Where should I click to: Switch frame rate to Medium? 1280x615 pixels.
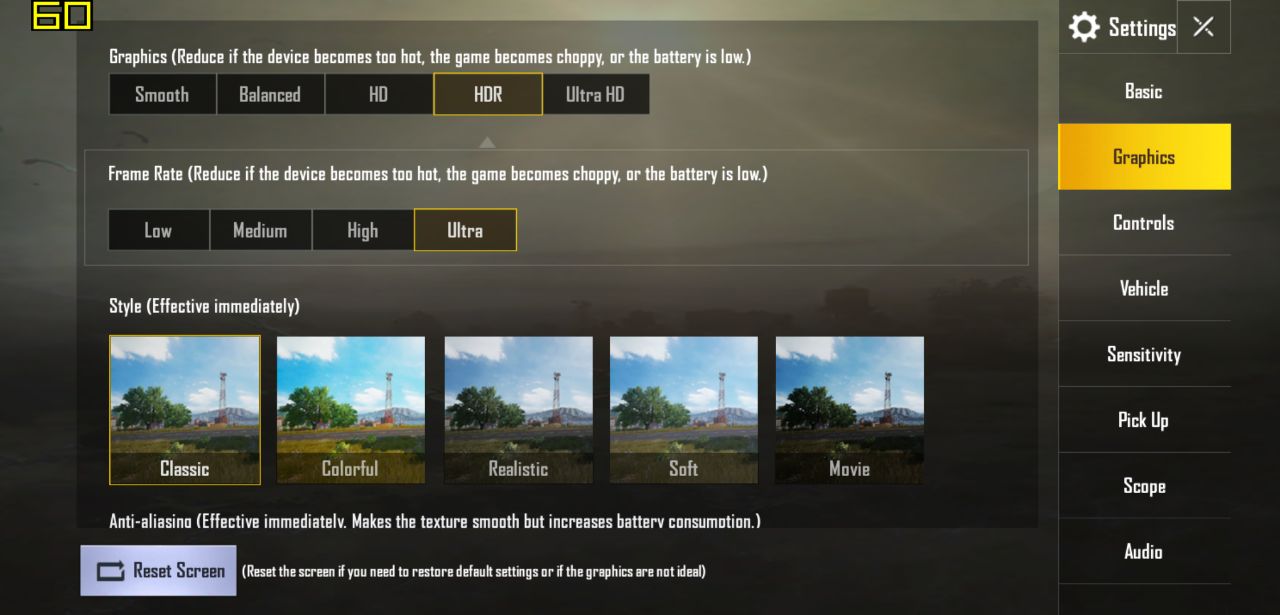260,230
